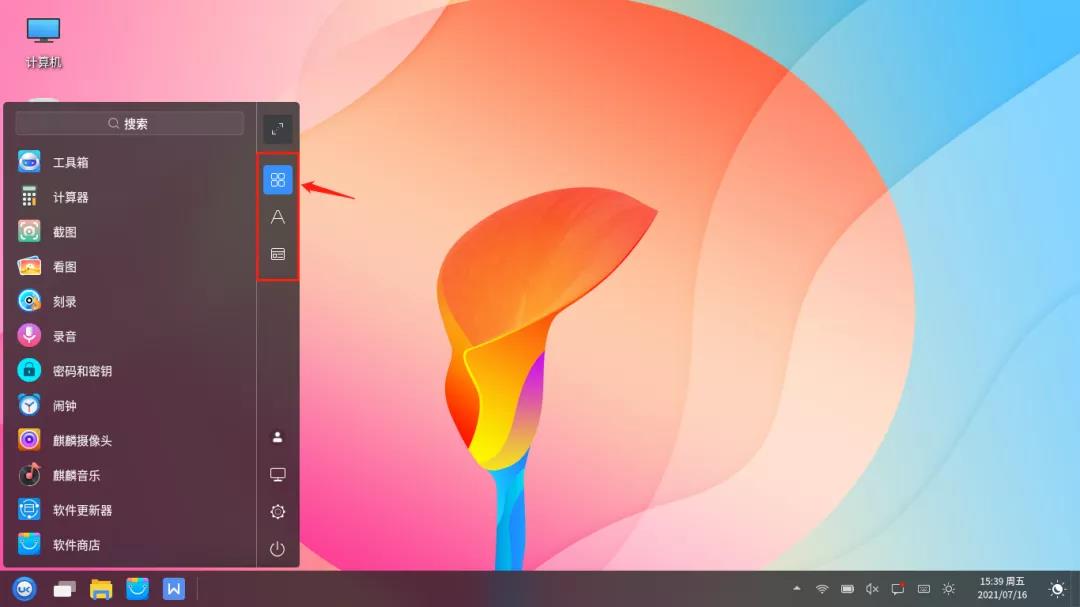
Task: Open 密码和密钥 app
Action: coord(82,371)
